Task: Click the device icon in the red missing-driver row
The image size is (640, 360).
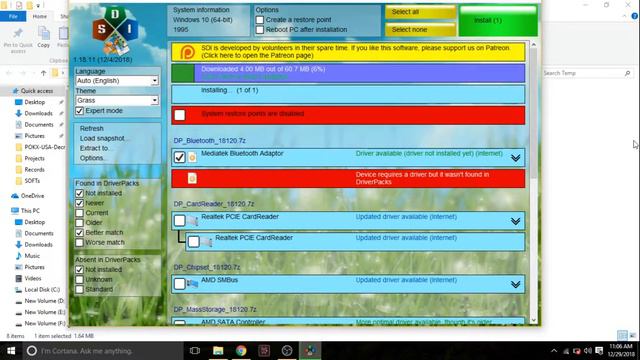Action: [x=192, y=178]
